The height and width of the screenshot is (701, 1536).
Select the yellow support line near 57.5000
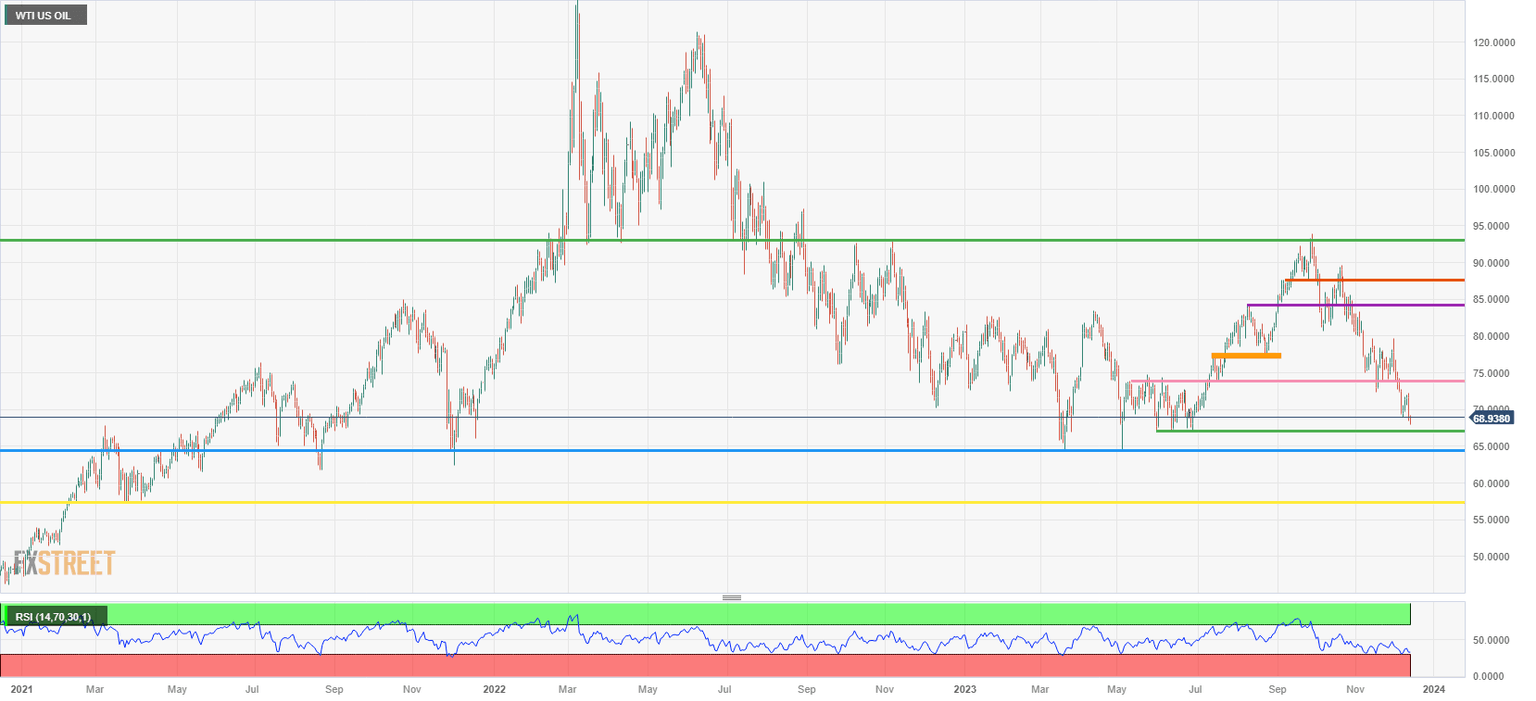(700, 503)
